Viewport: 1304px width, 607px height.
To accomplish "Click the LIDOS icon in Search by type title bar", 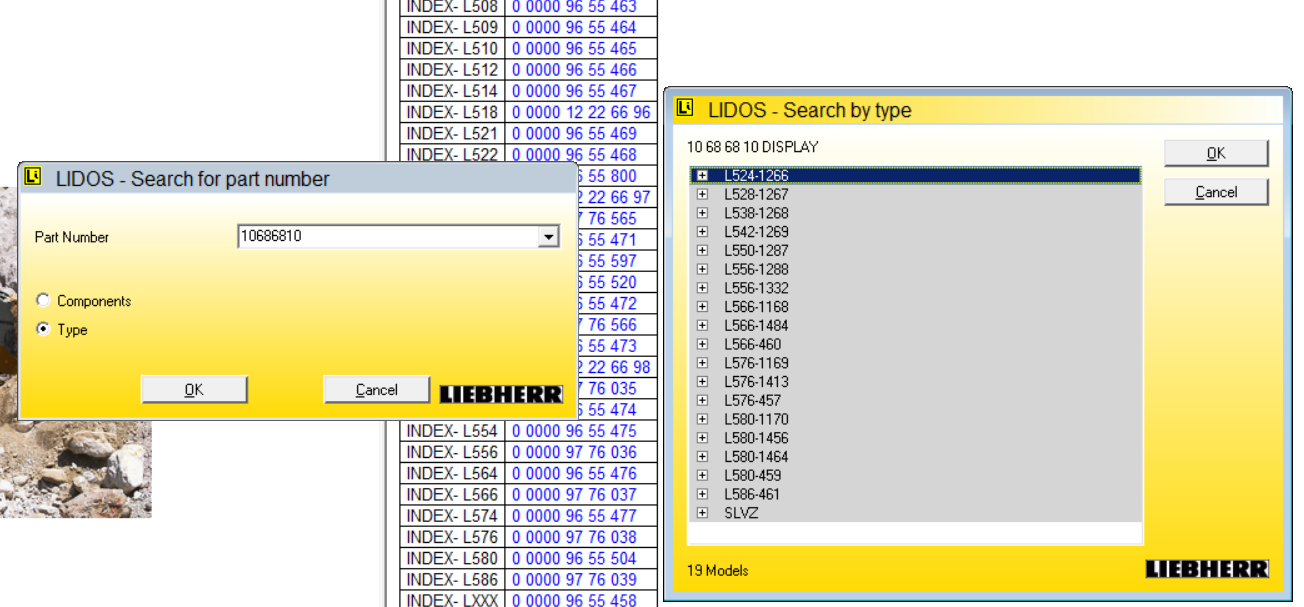I will [685, 108].
